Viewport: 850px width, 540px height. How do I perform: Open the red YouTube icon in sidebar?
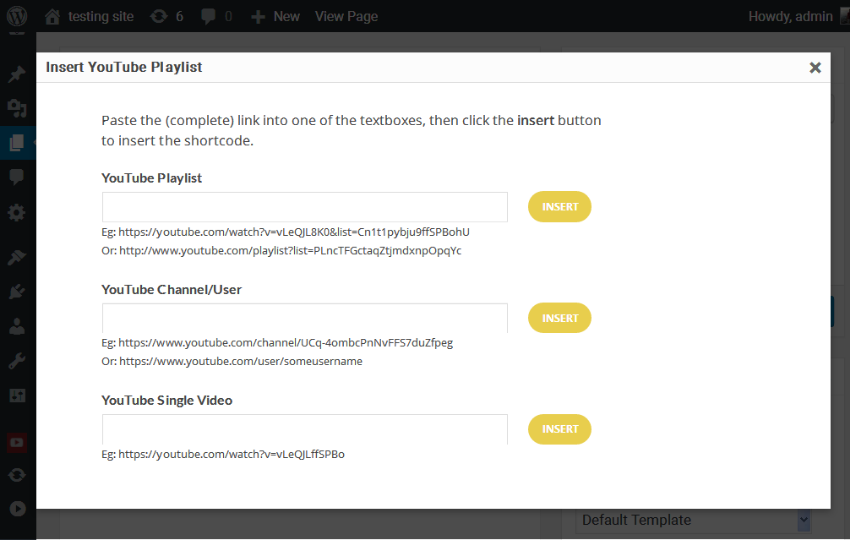(x=17, y=442)
